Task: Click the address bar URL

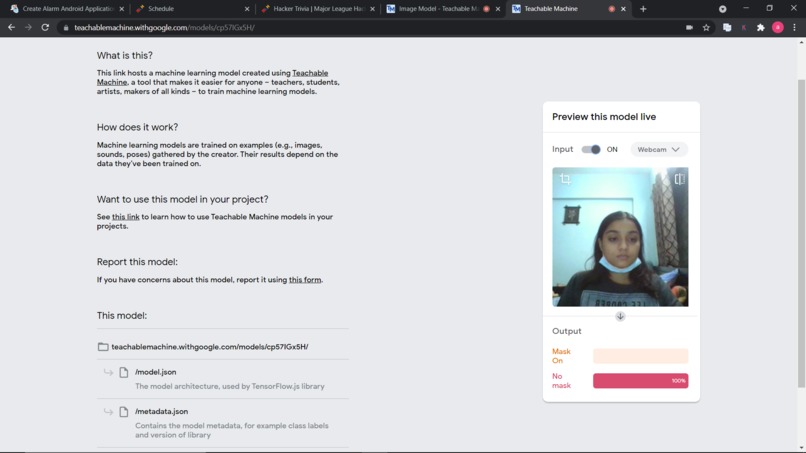Action: [x=164, y=27]
